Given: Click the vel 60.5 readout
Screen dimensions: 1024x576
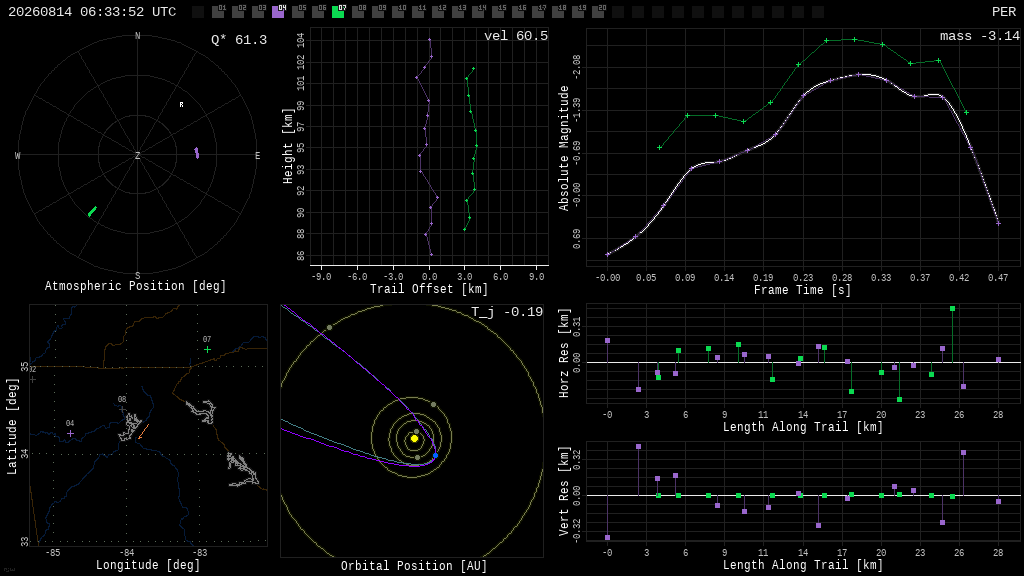Looking at the screenshot, I should [x=516, y=36].
